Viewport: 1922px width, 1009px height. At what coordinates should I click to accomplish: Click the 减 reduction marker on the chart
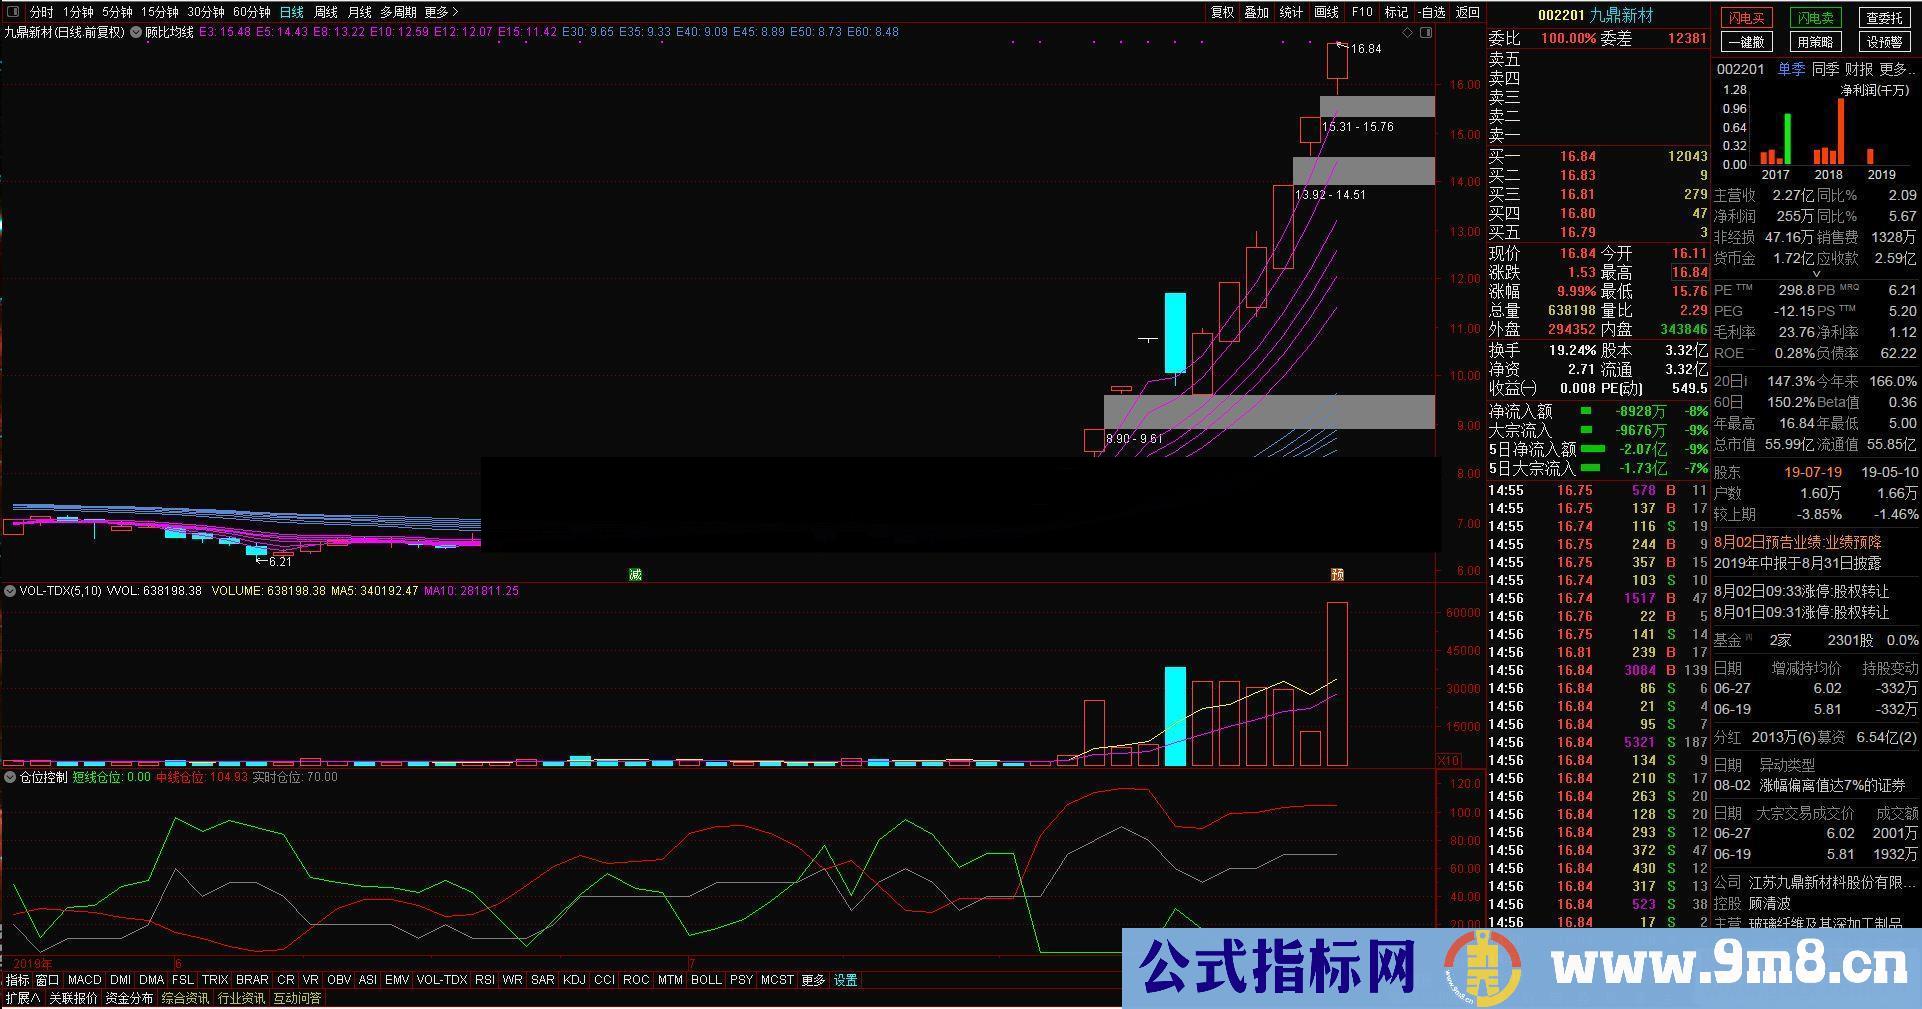point(634,574)
